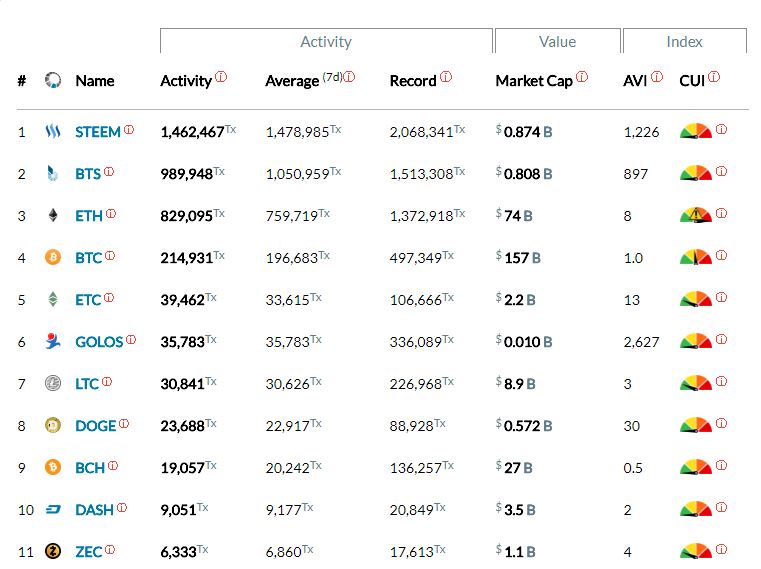Screen dimensions: 761x569
Task: Click the BCH orange coin logo
Action: (53, 467)
